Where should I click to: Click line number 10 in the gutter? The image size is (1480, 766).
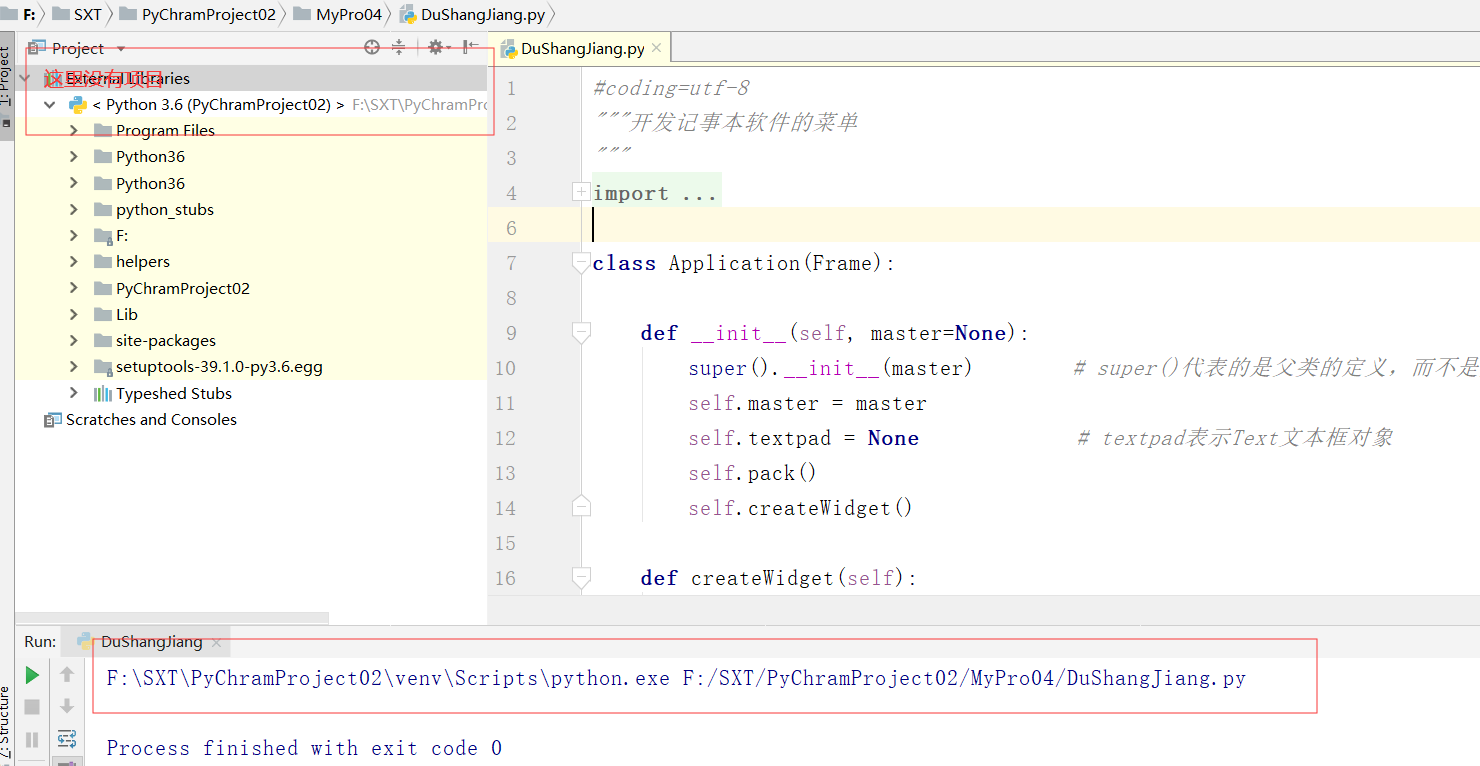506,368
